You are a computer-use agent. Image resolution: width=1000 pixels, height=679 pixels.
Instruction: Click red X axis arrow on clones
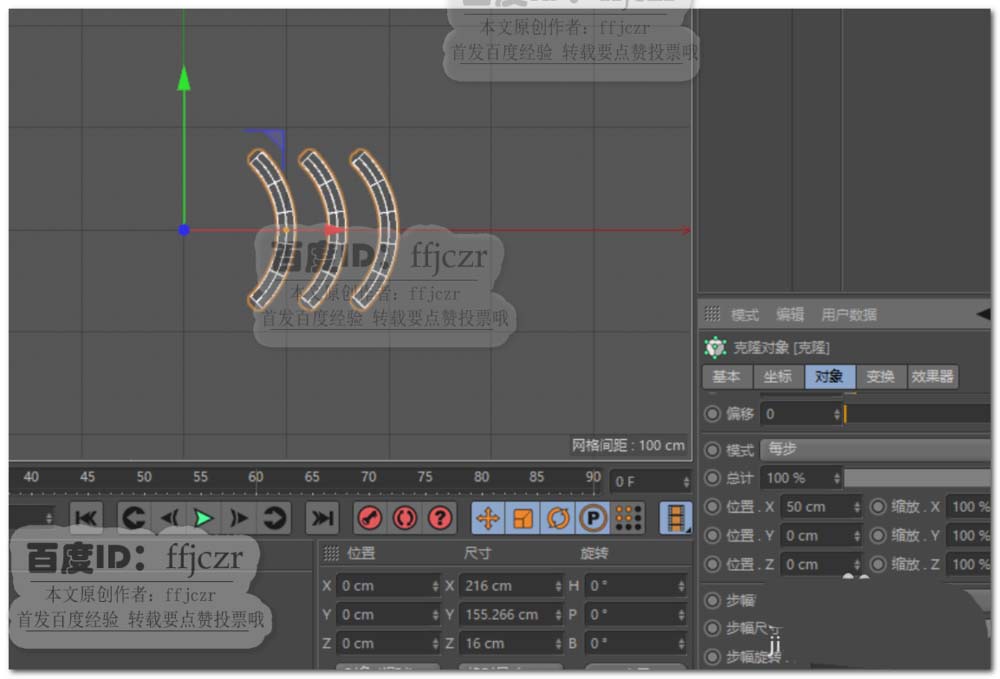pyautogui.click(x=335, y=230)
